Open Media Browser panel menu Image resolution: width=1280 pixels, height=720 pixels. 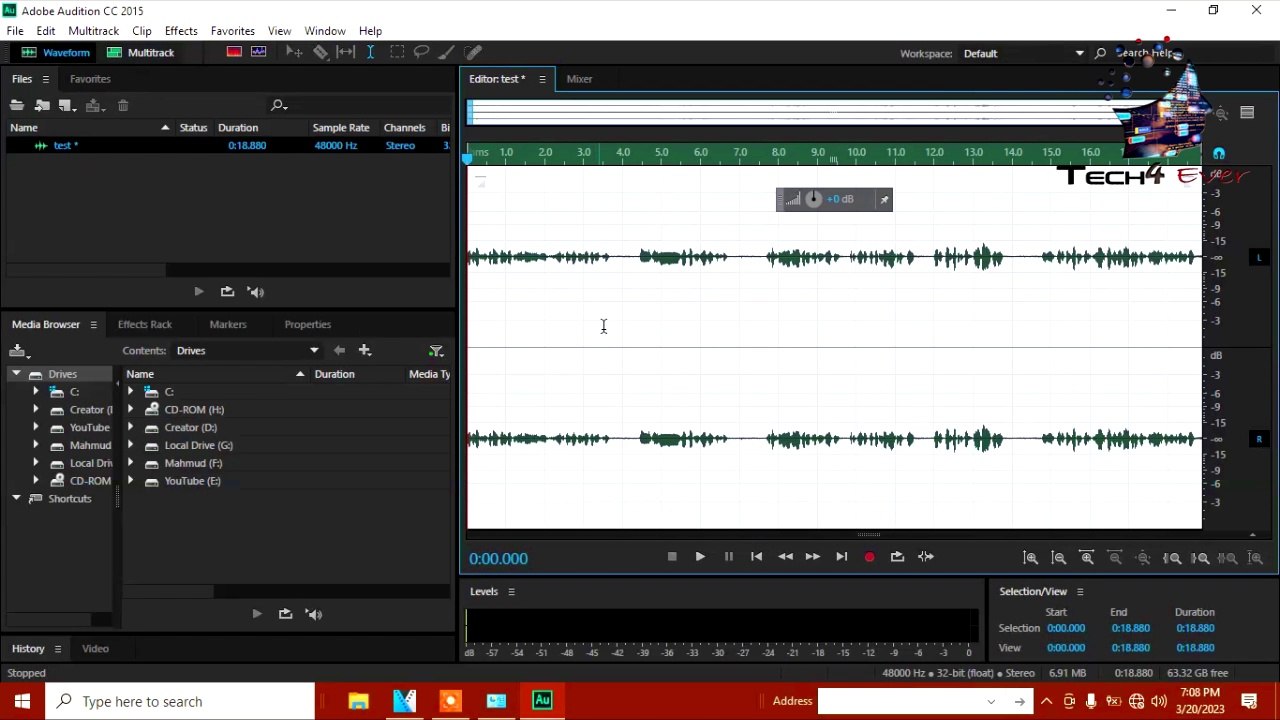[x=93, y=325]
